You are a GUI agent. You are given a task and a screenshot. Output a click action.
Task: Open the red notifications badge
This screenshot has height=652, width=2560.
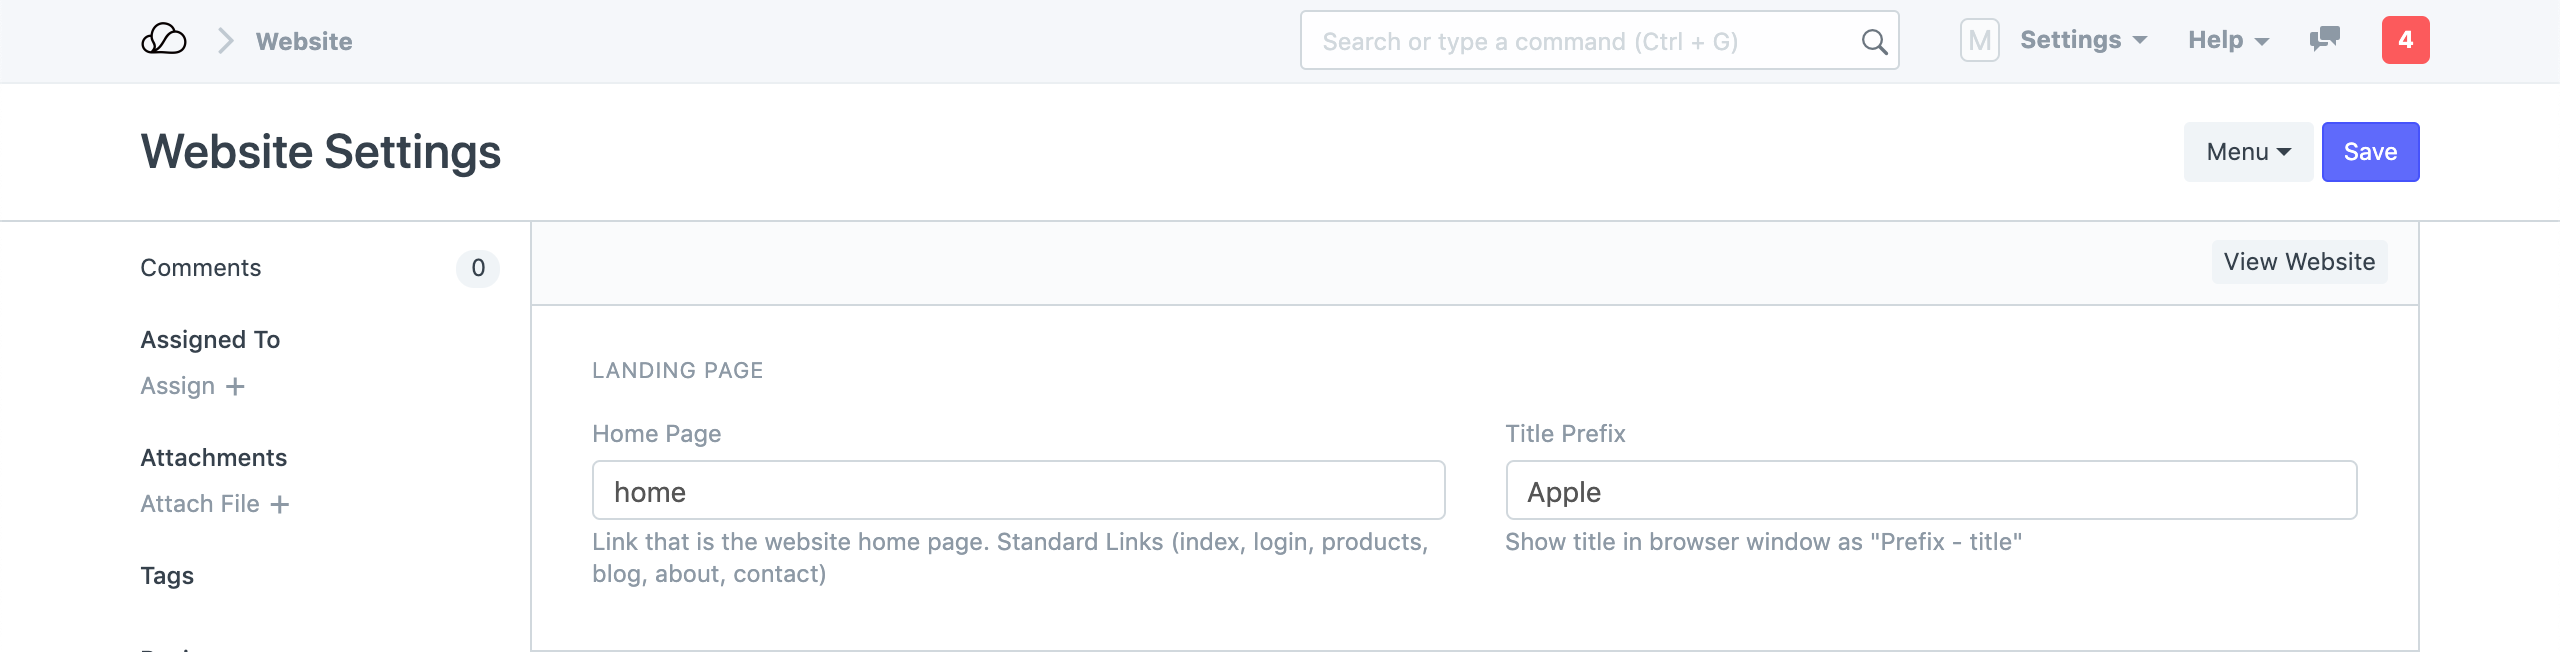(x=2405, y=40)
